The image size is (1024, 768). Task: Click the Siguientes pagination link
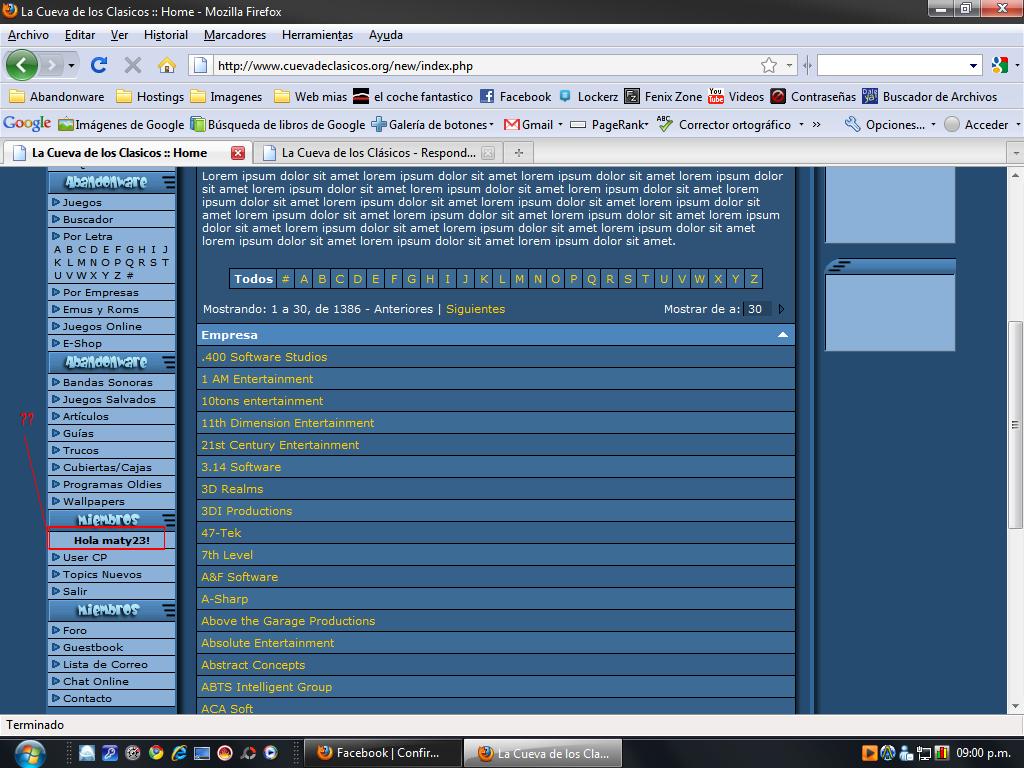pos(475,309)
